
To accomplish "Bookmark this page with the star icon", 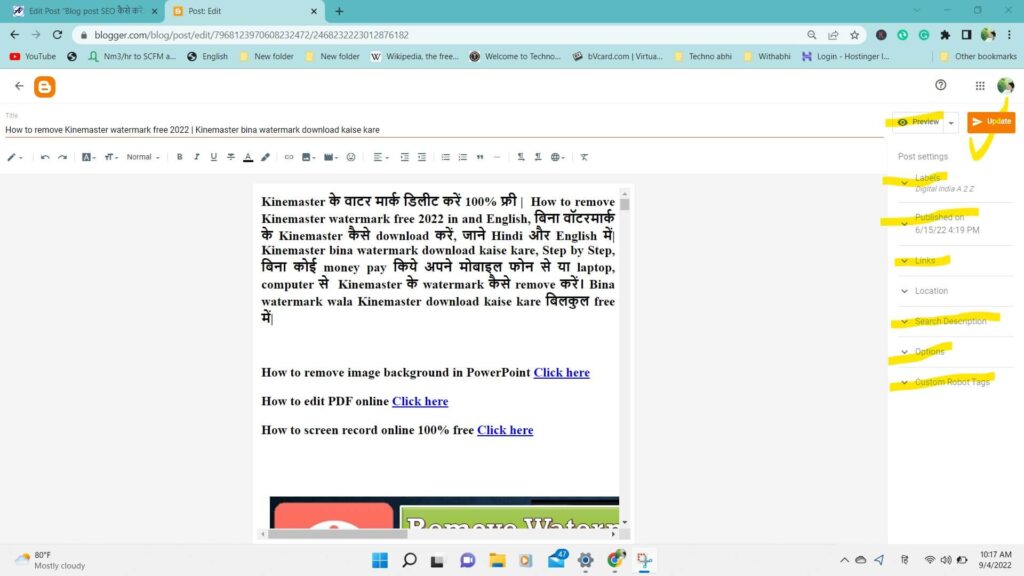I will pos(854,35).
